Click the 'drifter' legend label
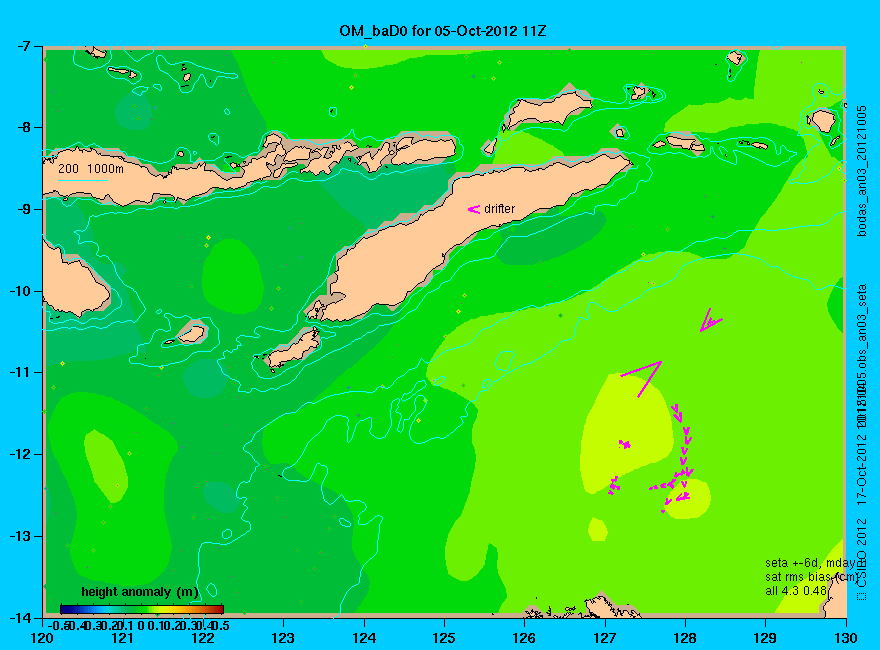The height and width of the screenshot is (650, 880). [499, 209]
